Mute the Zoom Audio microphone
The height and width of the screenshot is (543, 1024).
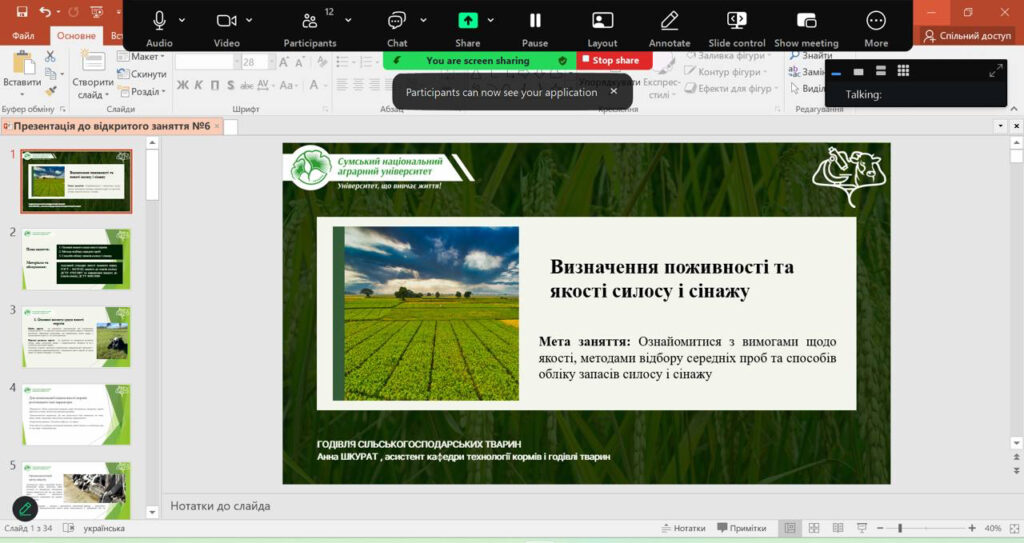pyautogui.click(x=159, y=20)
